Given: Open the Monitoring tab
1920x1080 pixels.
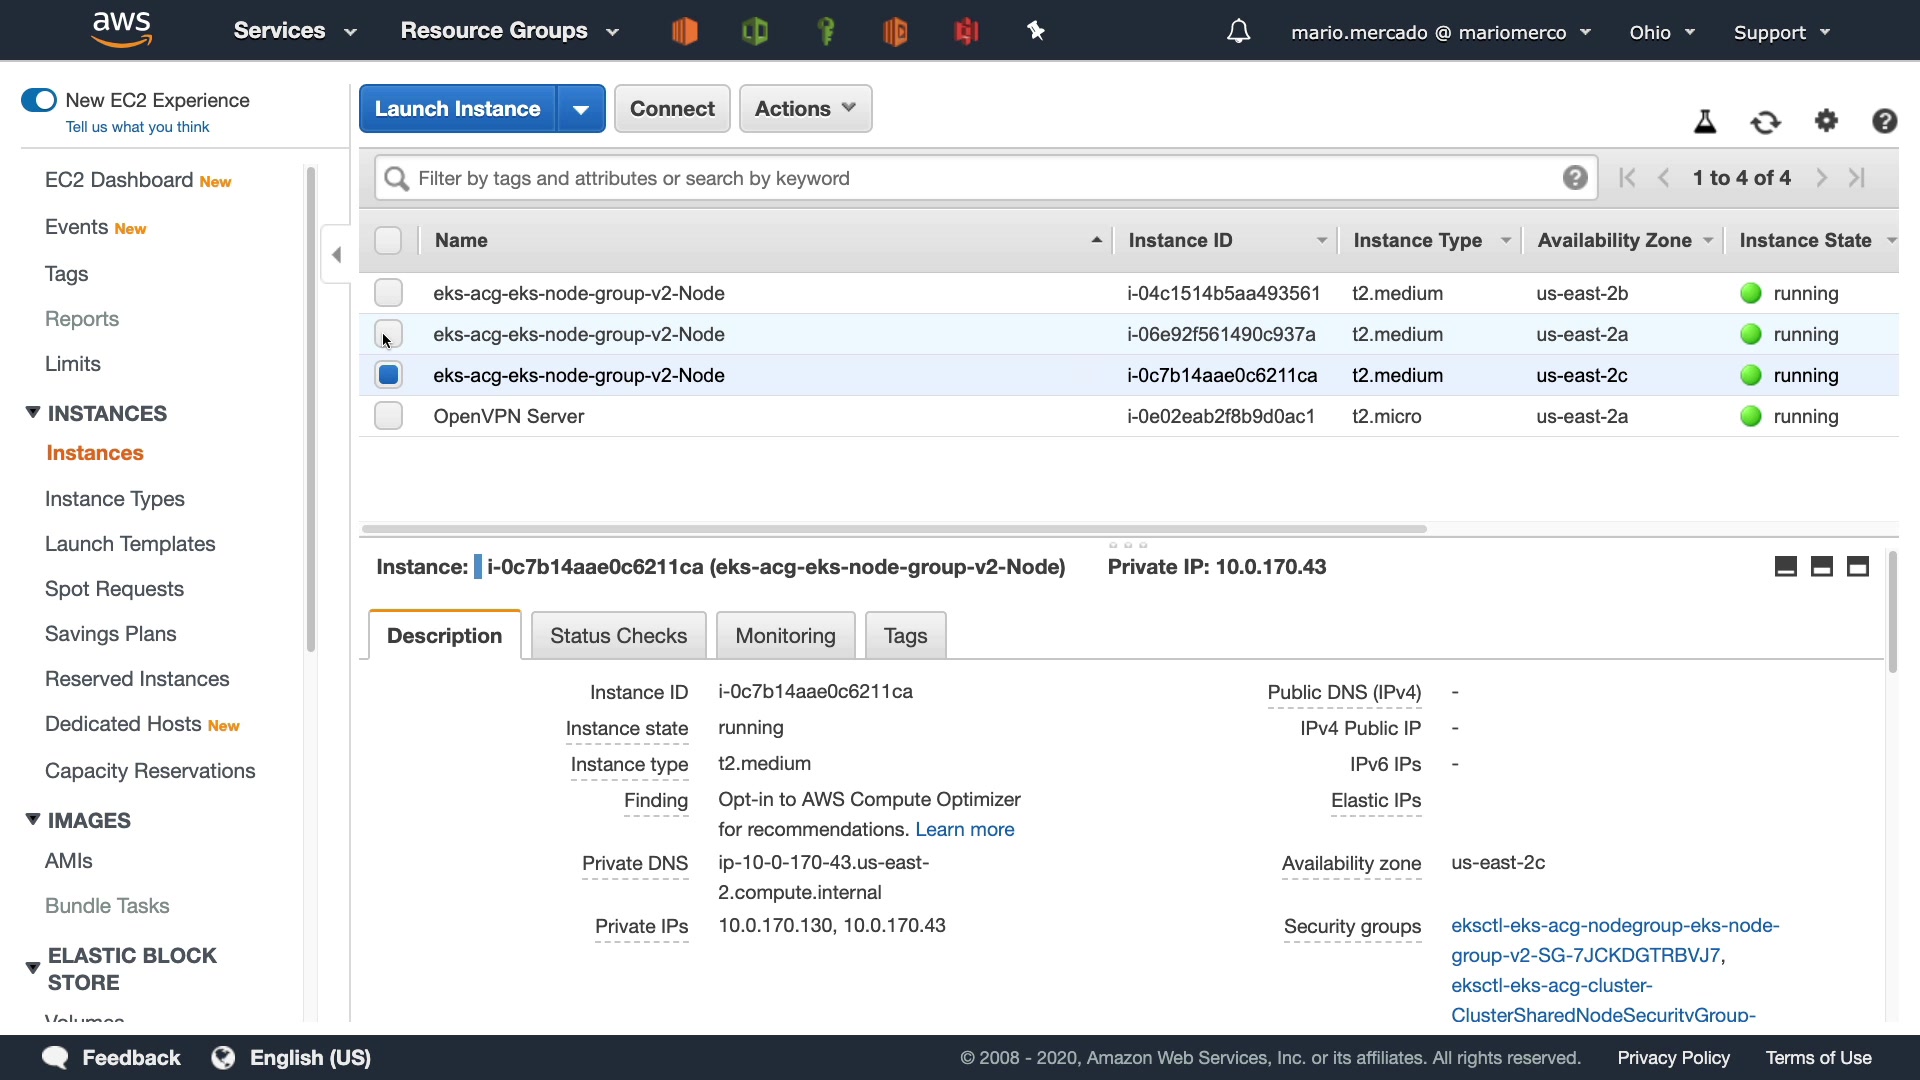Looking at the screenshot, I should click(785, 636).
